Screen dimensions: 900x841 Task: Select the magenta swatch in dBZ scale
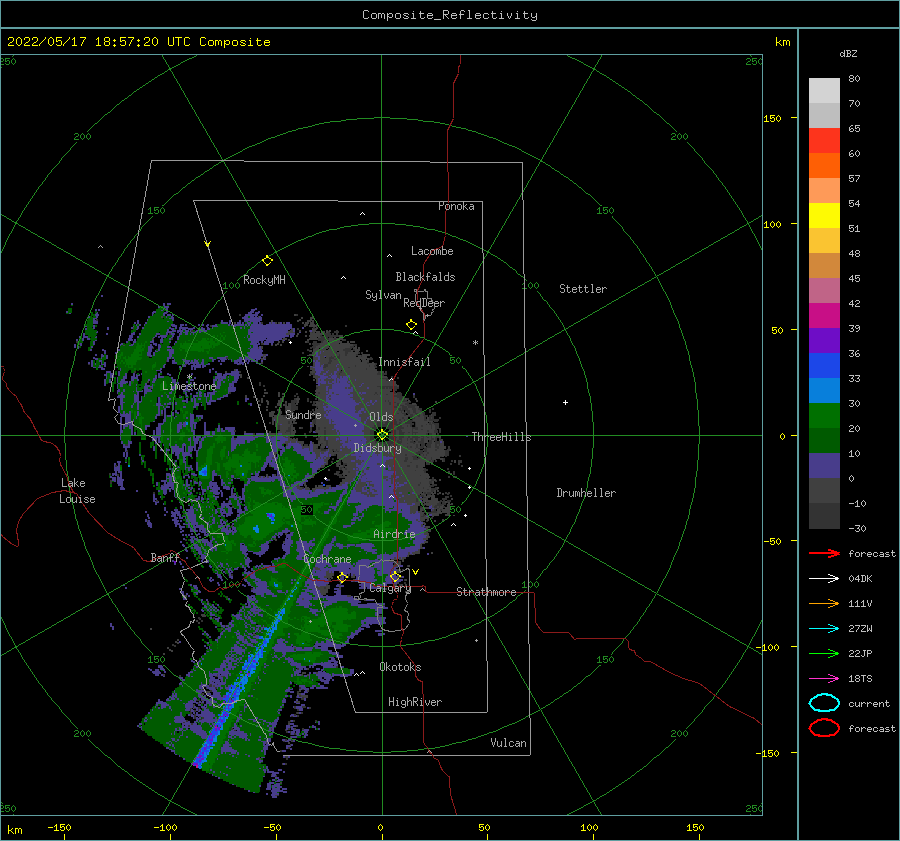(x=824, y=316)
